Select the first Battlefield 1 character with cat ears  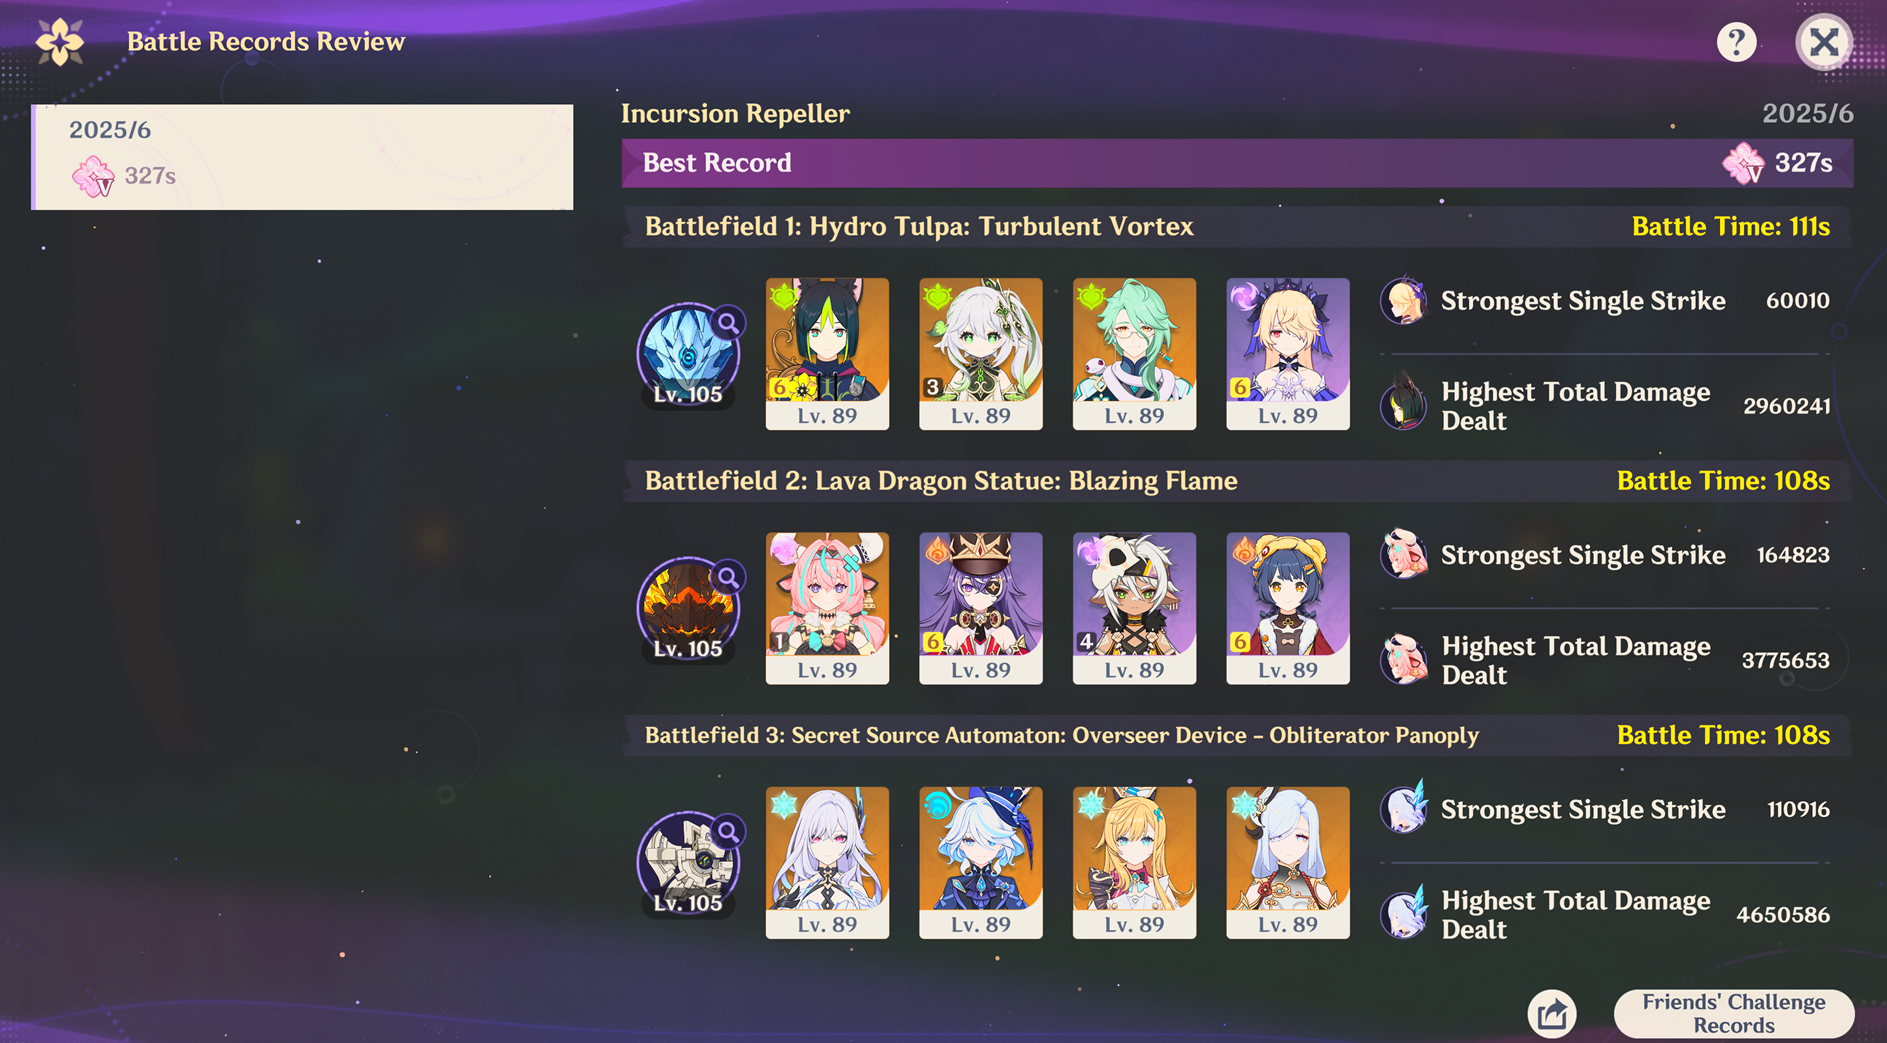(827, 354)
